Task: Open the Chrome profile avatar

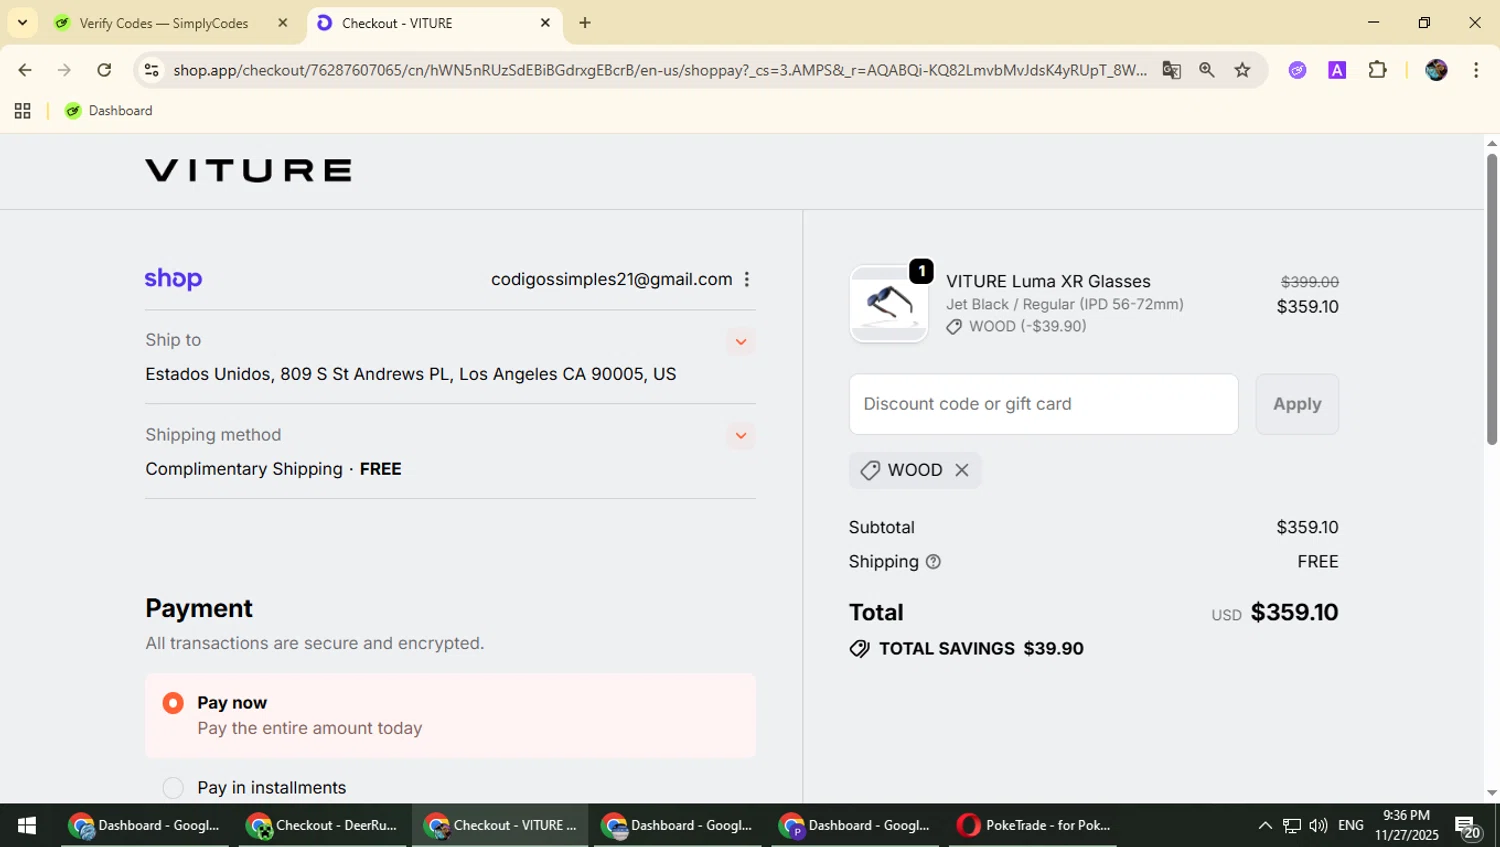Action: pos(1436,70)
